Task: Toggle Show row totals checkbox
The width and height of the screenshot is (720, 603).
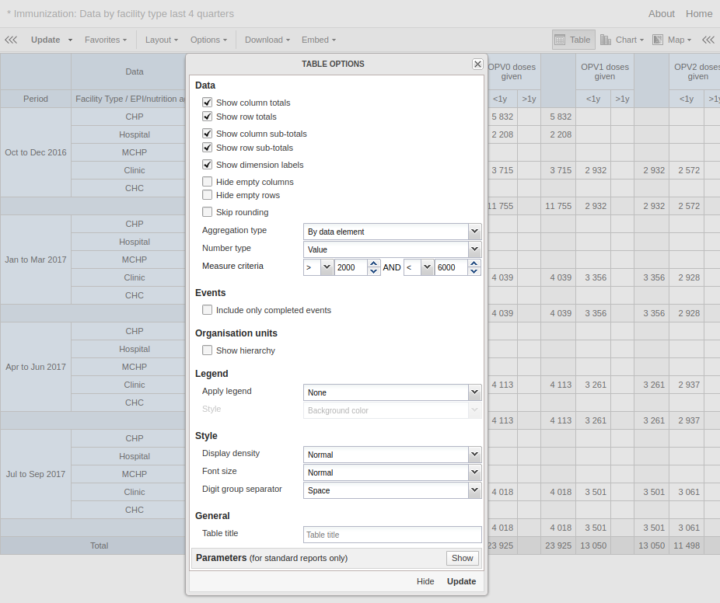Action: (x=207, y=117)
